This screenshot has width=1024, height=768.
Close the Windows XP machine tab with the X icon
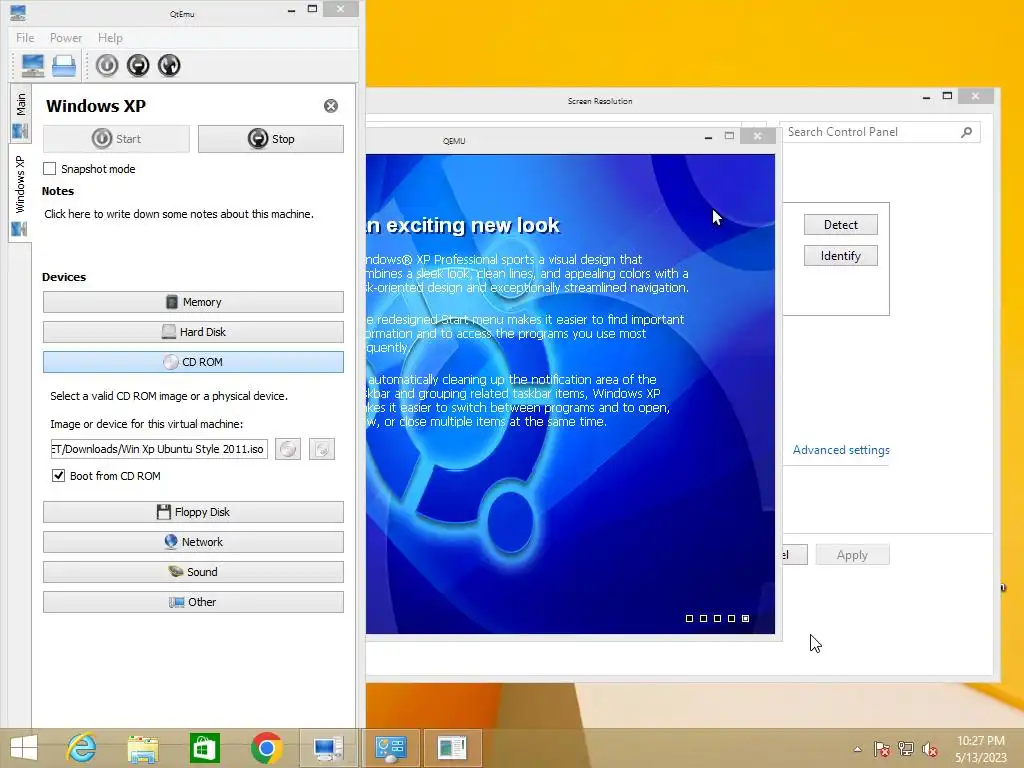tap(331, 106)
